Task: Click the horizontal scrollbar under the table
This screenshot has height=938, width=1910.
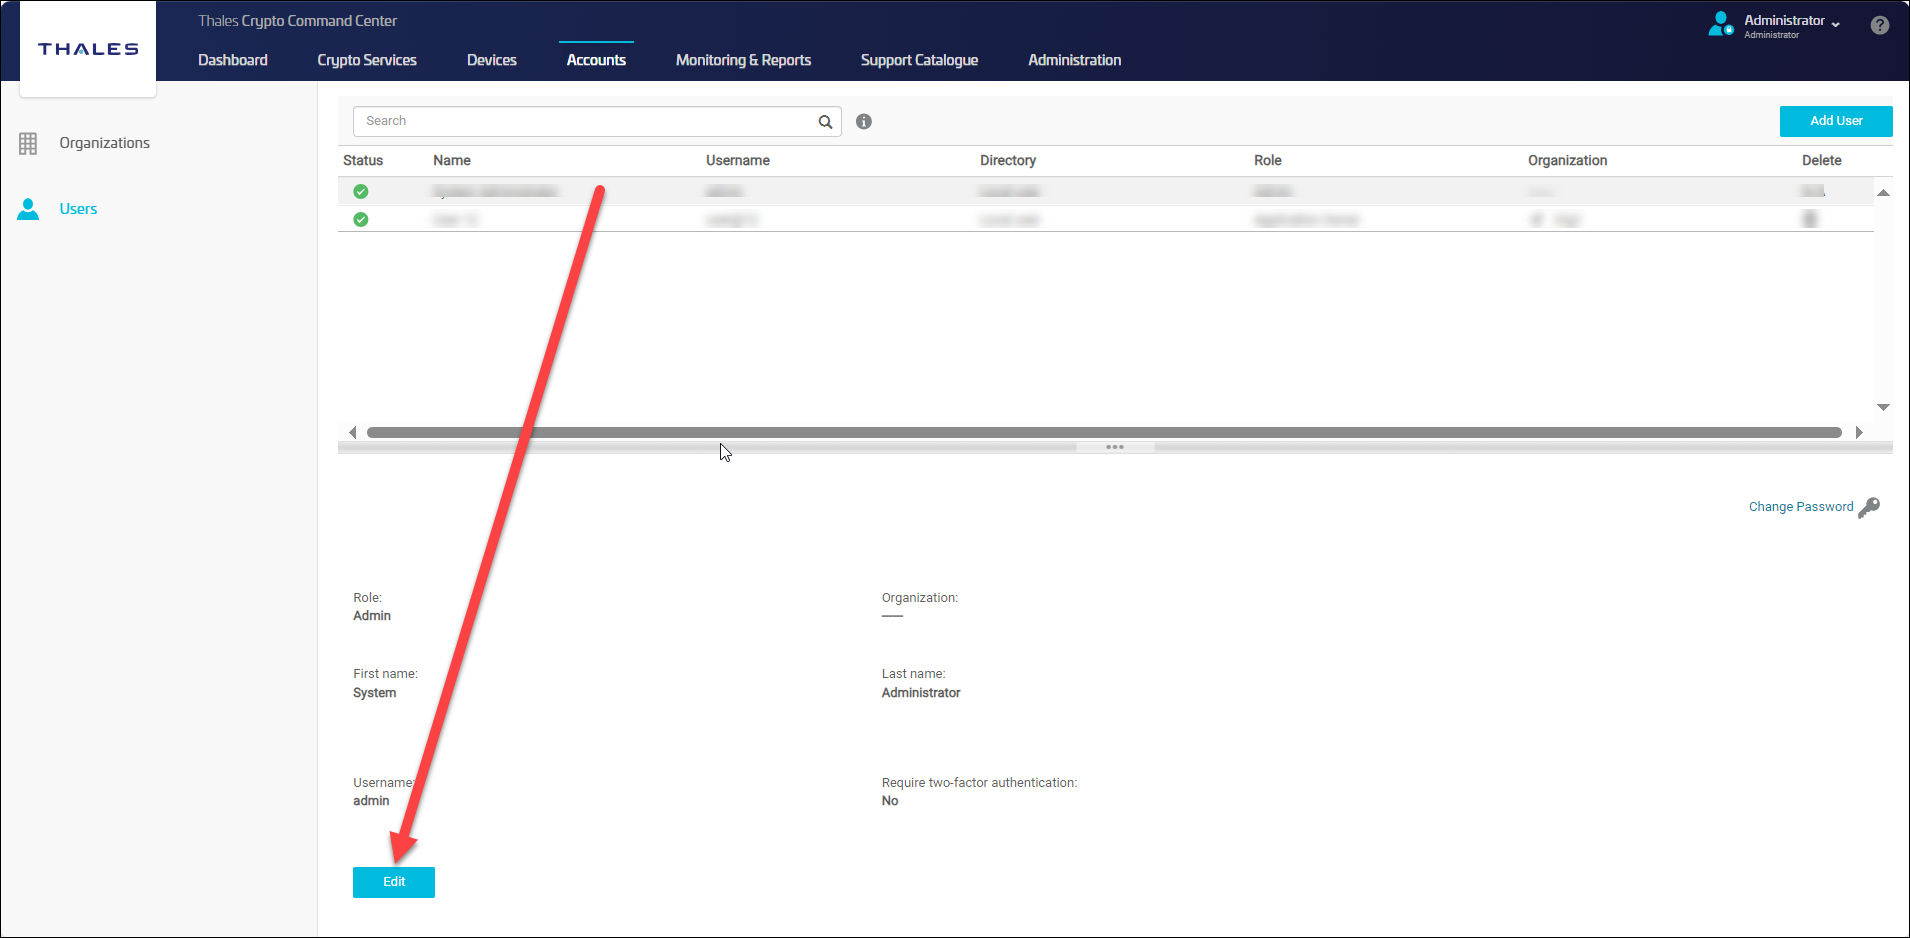Action: tap(1100, 433)
